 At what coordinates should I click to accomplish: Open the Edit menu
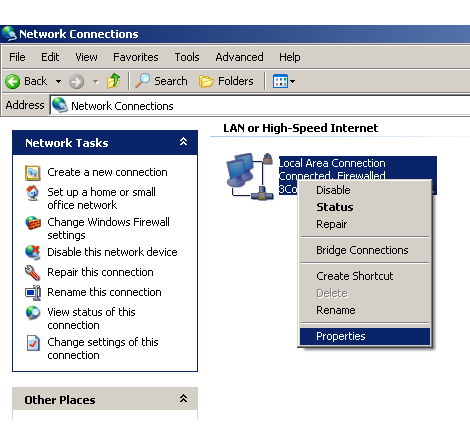[x=50, y=57]
